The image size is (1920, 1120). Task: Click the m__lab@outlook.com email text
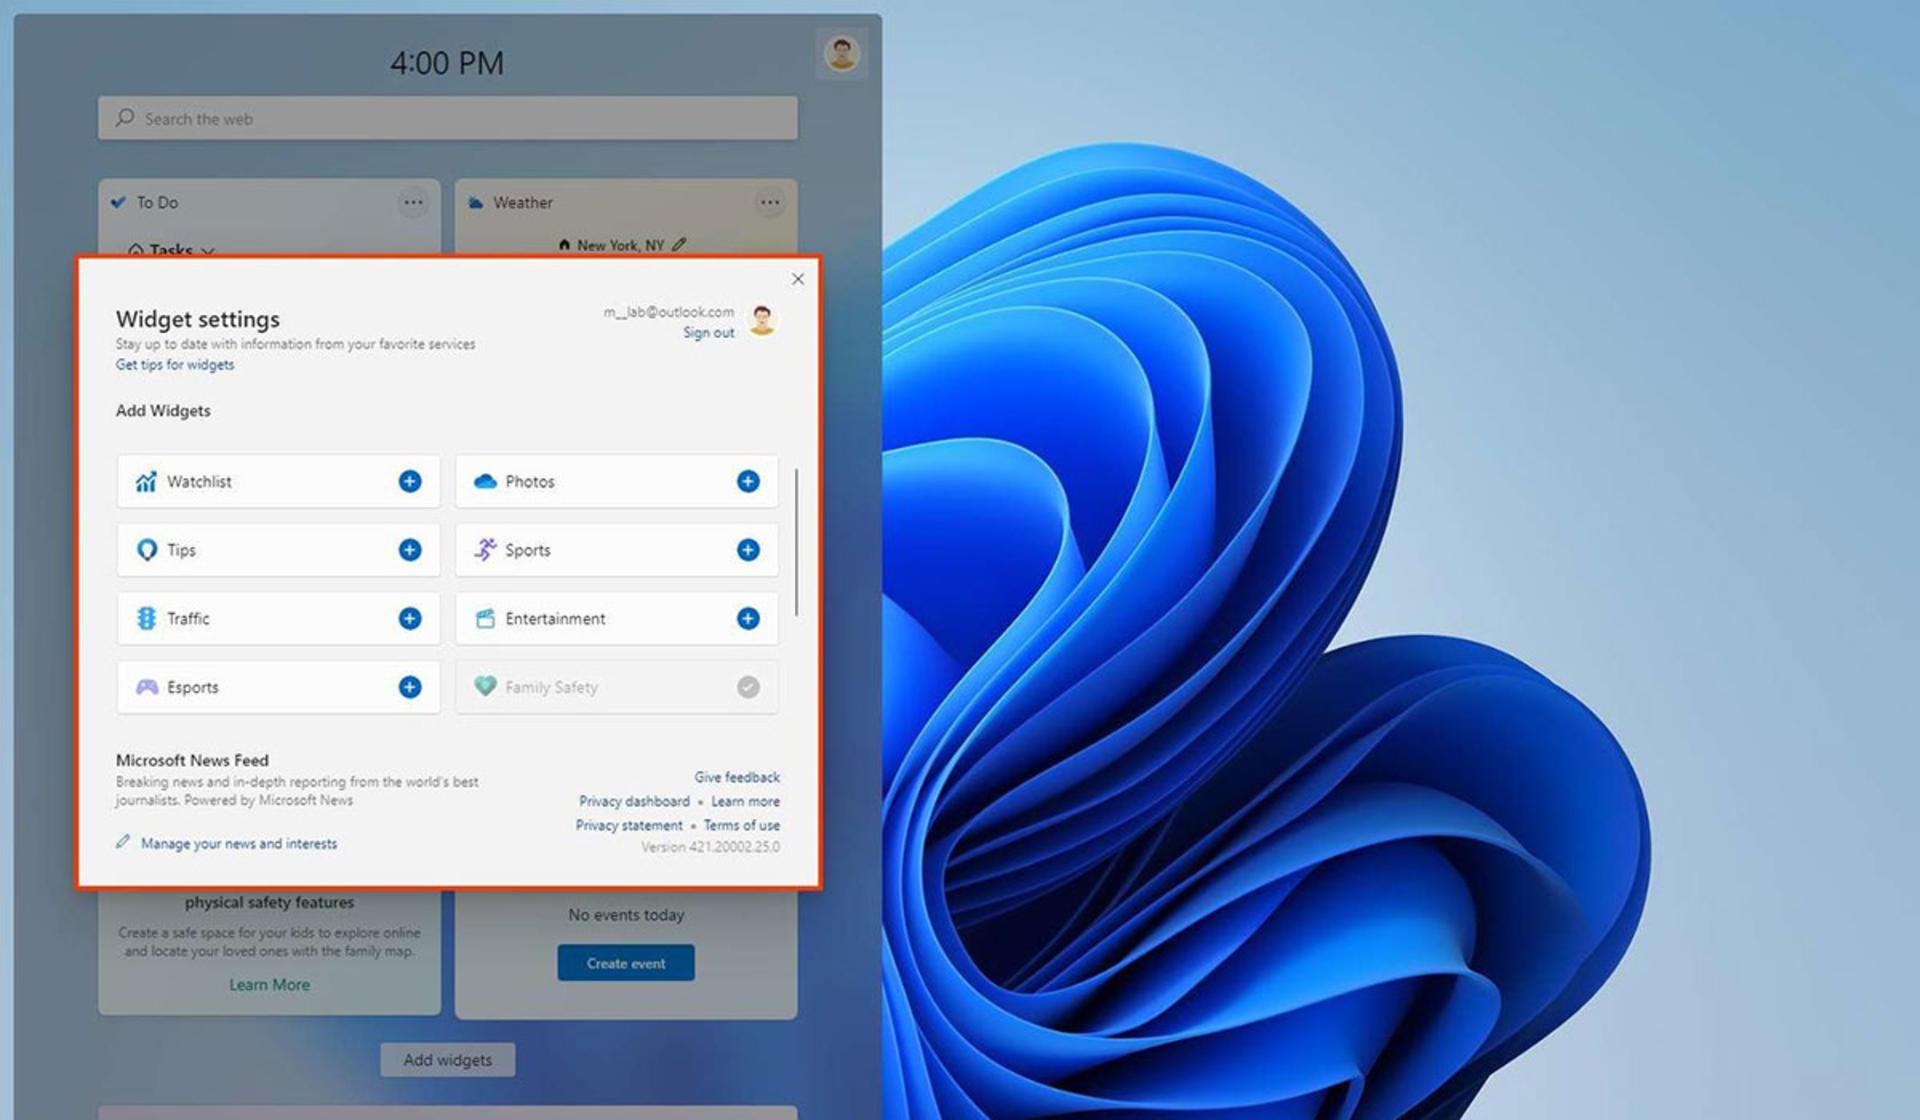[668, 312]
